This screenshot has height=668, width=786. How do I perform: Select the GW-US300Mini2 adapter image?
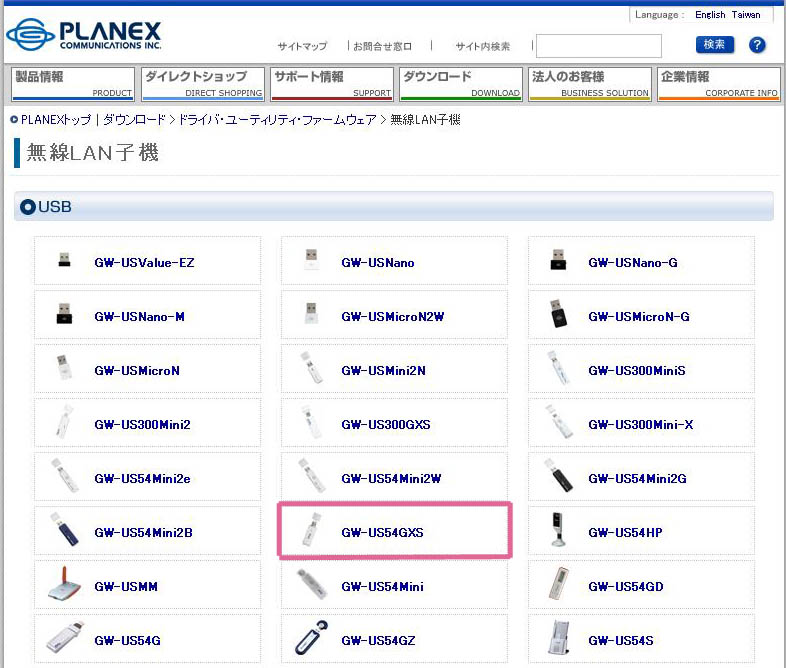point(64,422)
